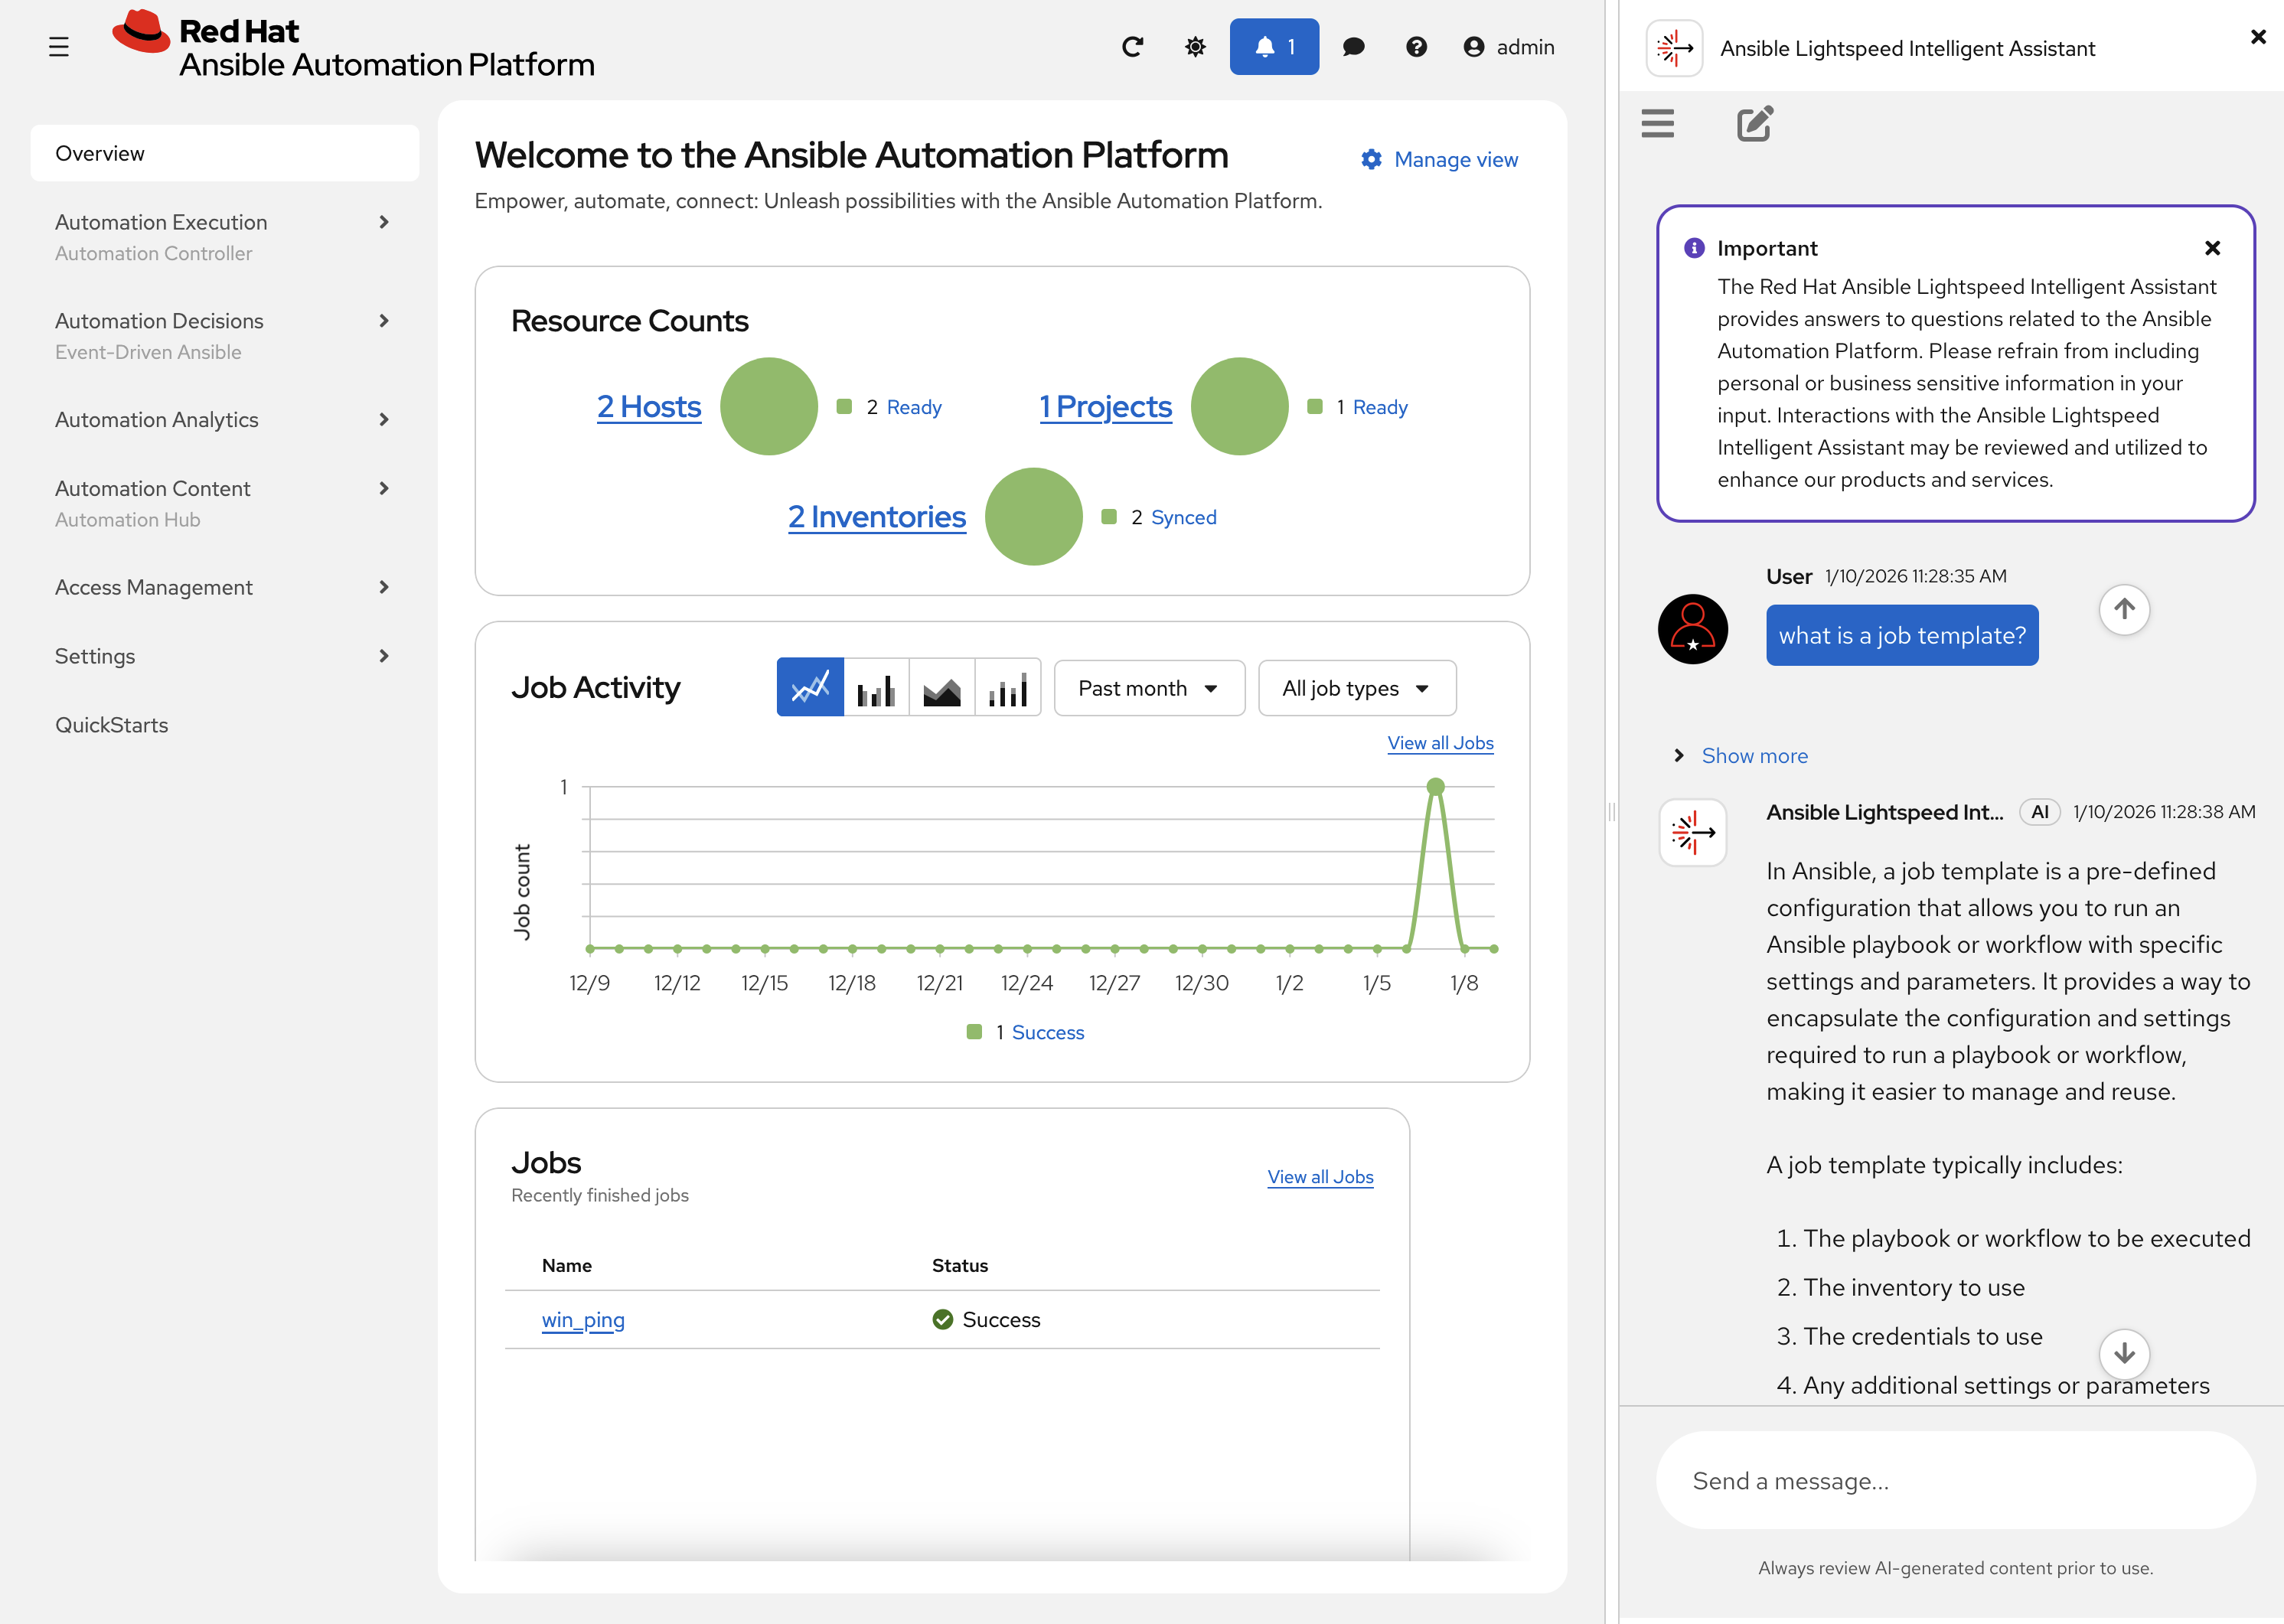The height and width of the screenshot is (1624, 2284).
Task: Open the help question mark icon
Action: click(x=1416, y=47)
